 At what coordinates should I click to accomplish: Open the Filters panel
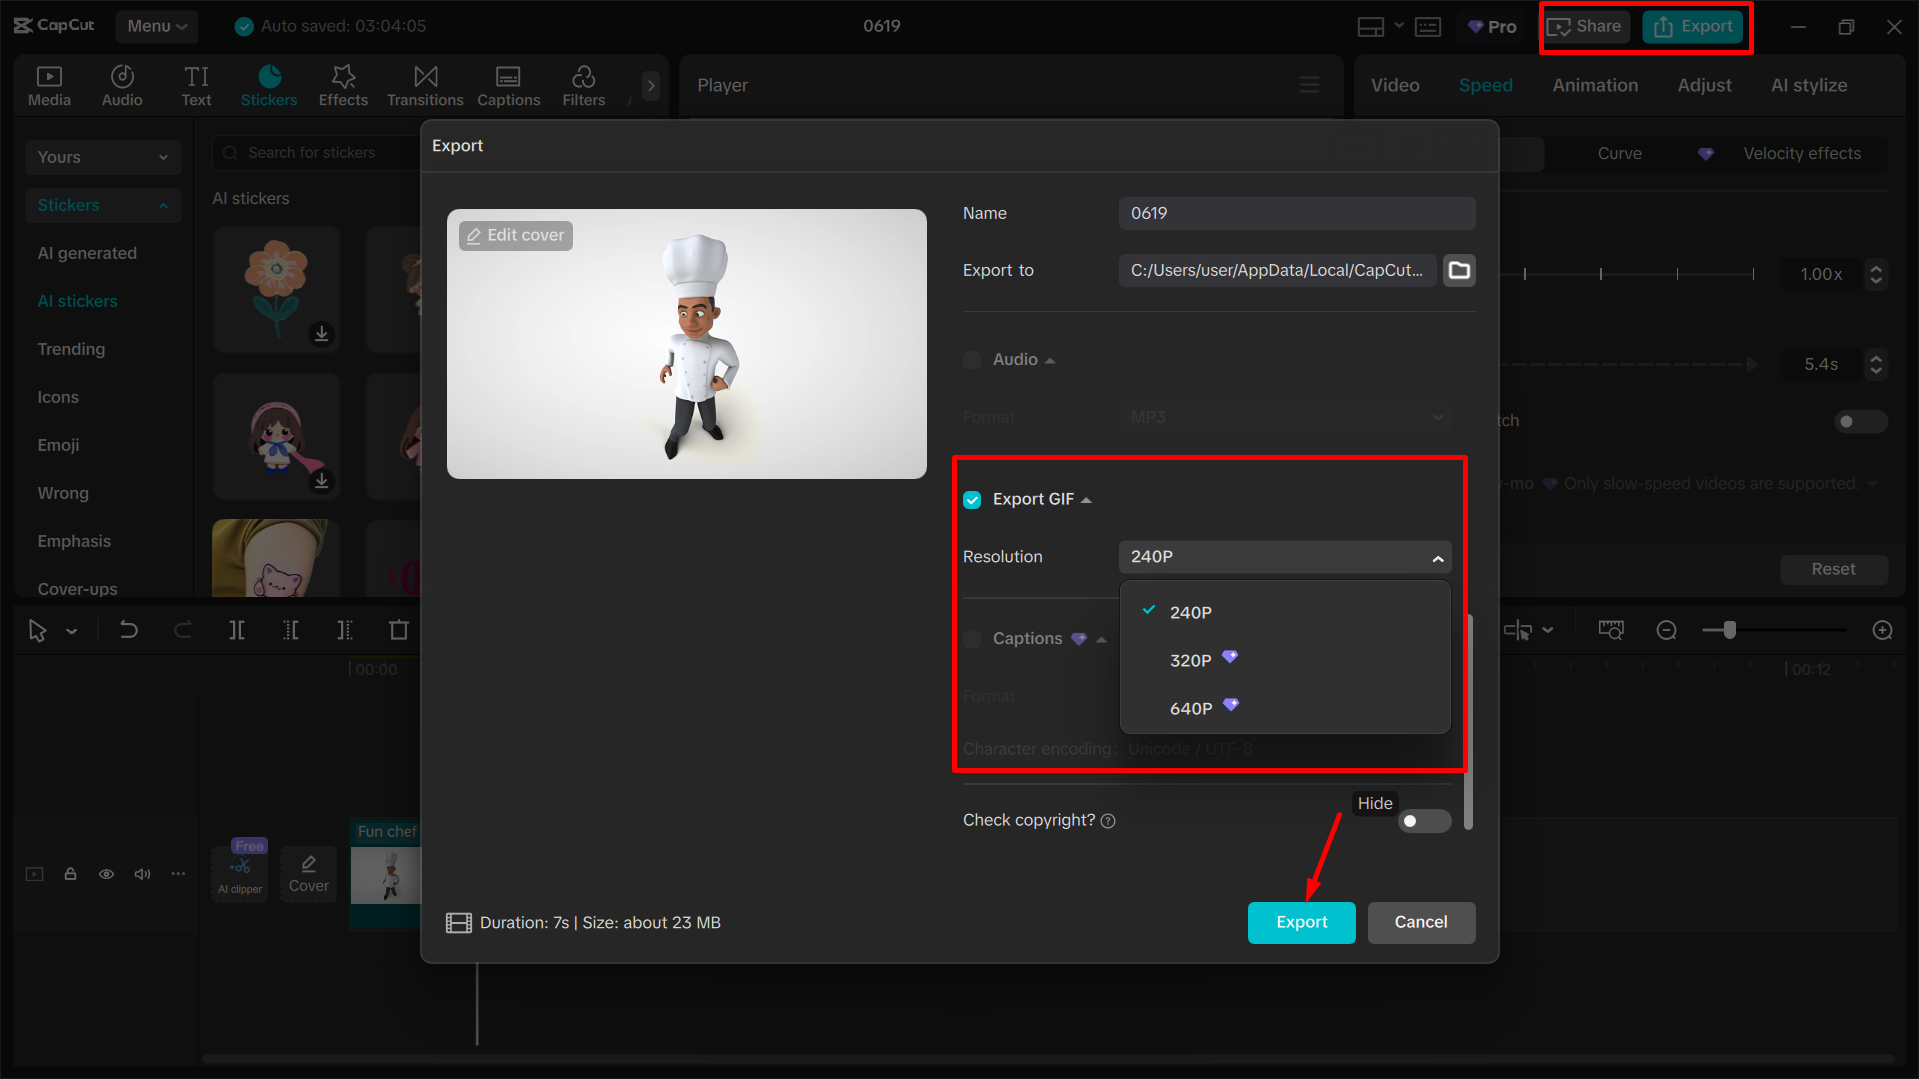coord(583,85)
